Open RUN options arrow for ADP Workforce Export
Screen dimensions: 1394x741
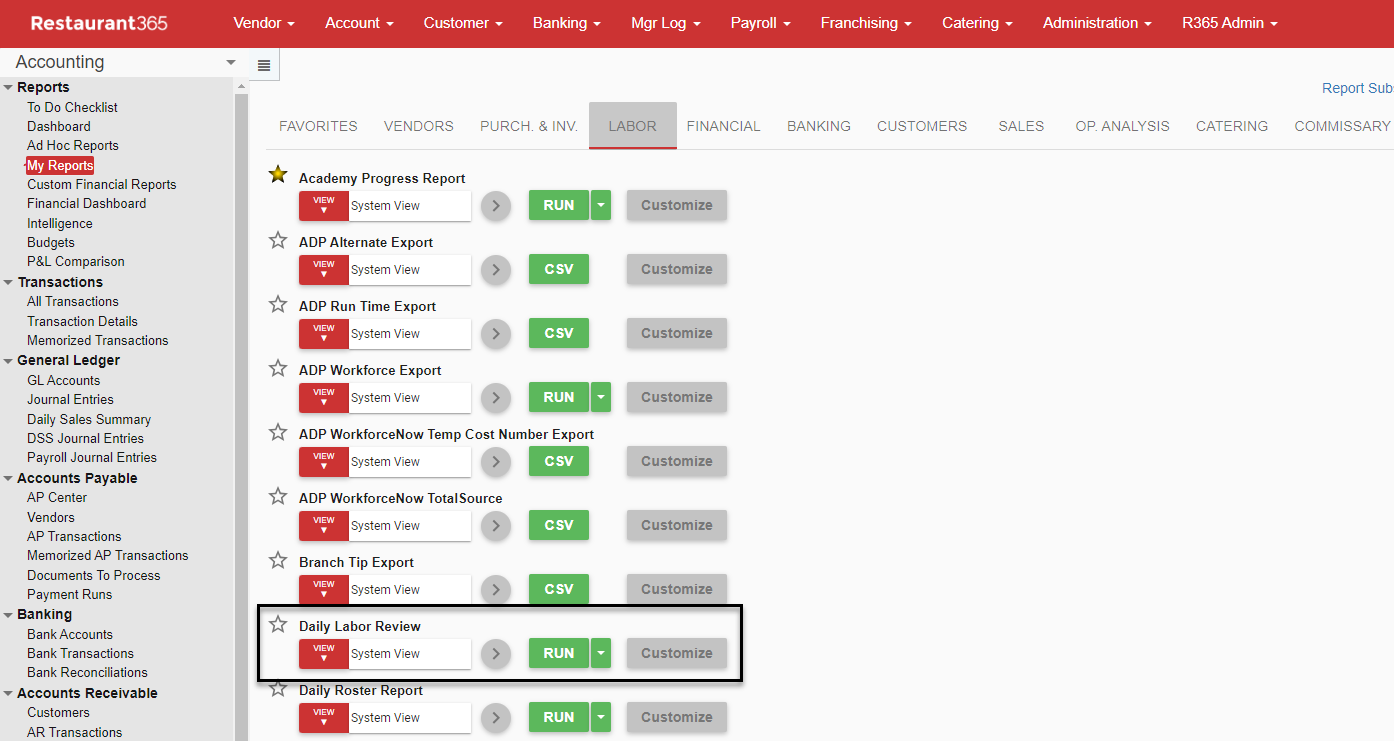601,397
